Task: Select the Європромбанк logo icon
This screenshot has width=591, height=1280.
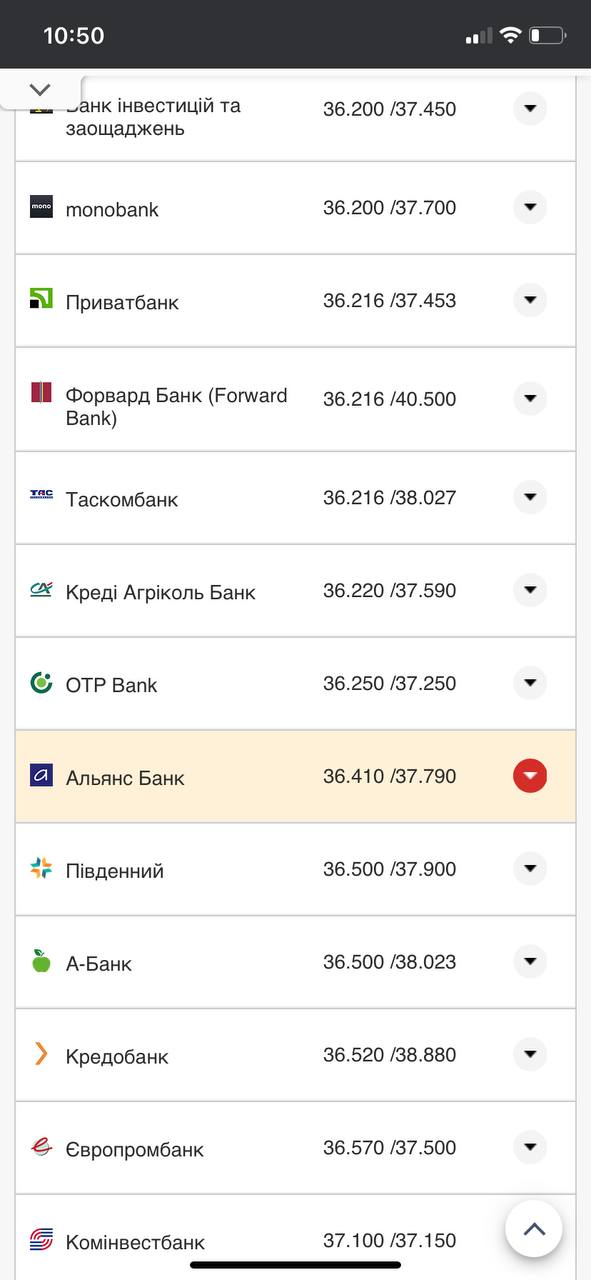Action: pos(40,1147)
